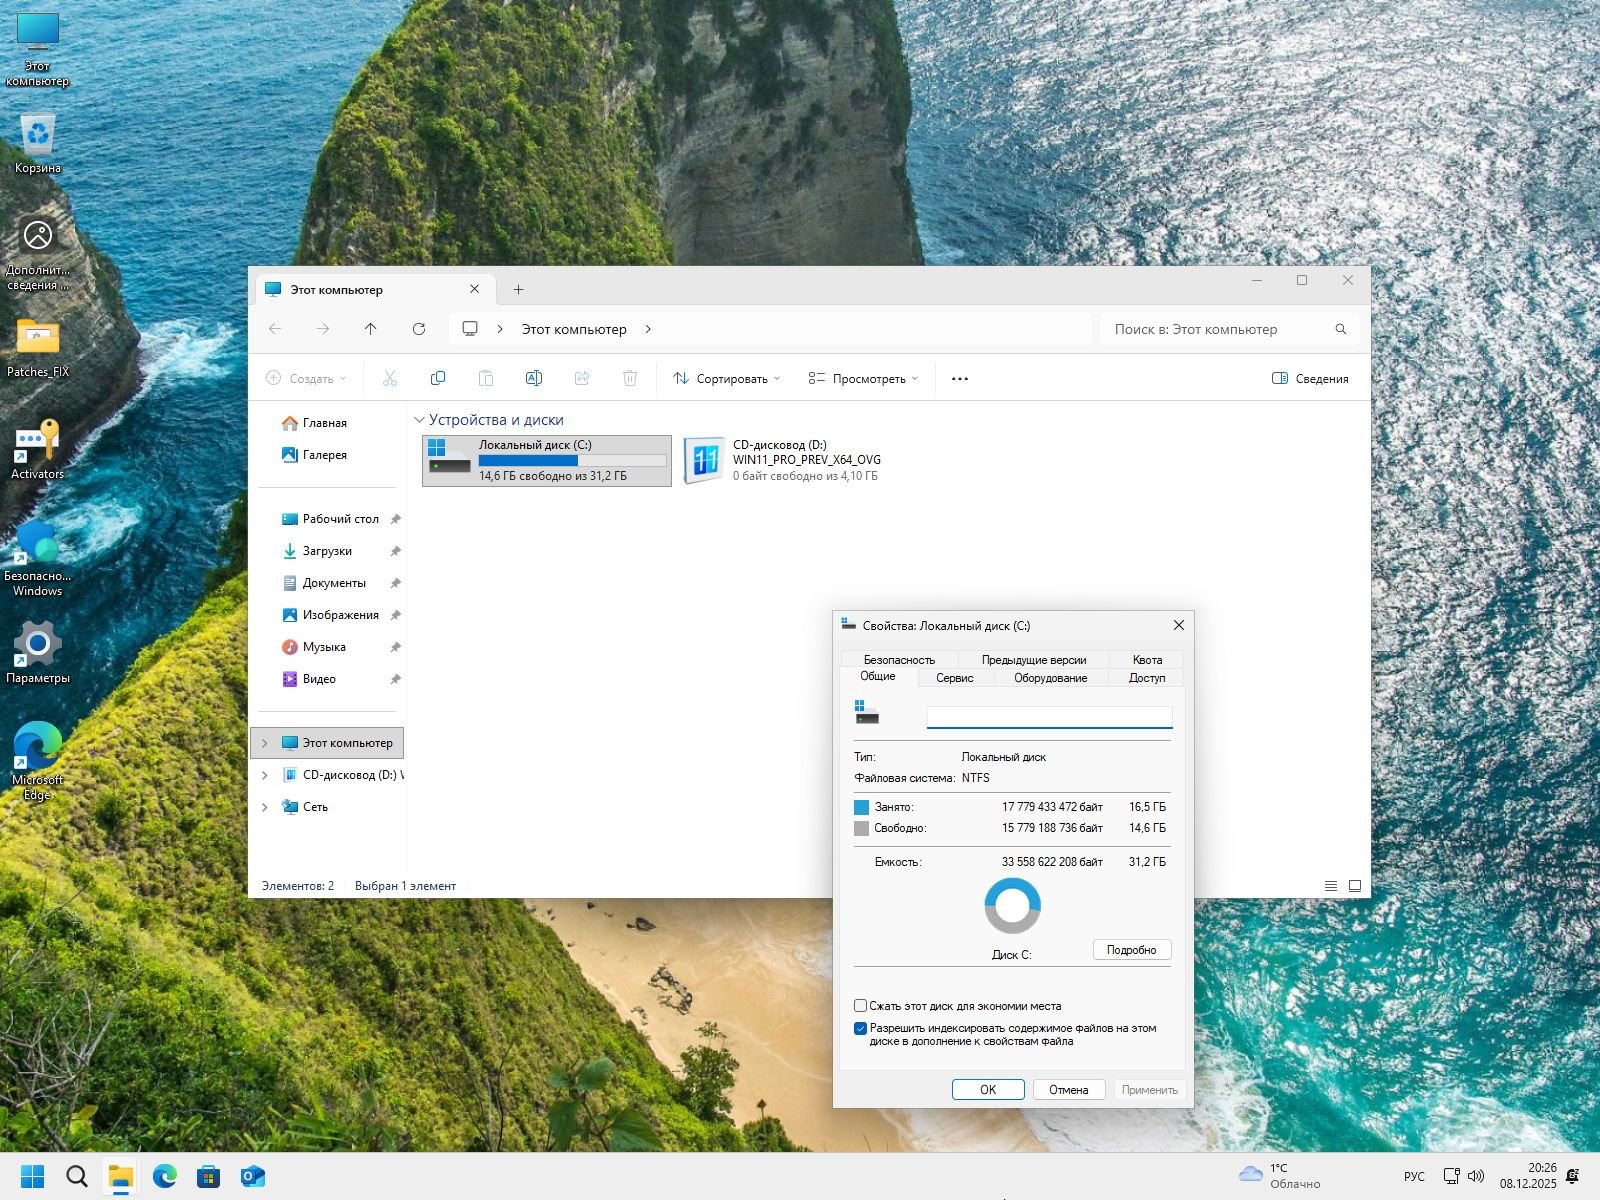The width and height of the screenshot is (1600, 1200).
Task: Click the Rename icon in the toolbar
Action: (533, 378)
